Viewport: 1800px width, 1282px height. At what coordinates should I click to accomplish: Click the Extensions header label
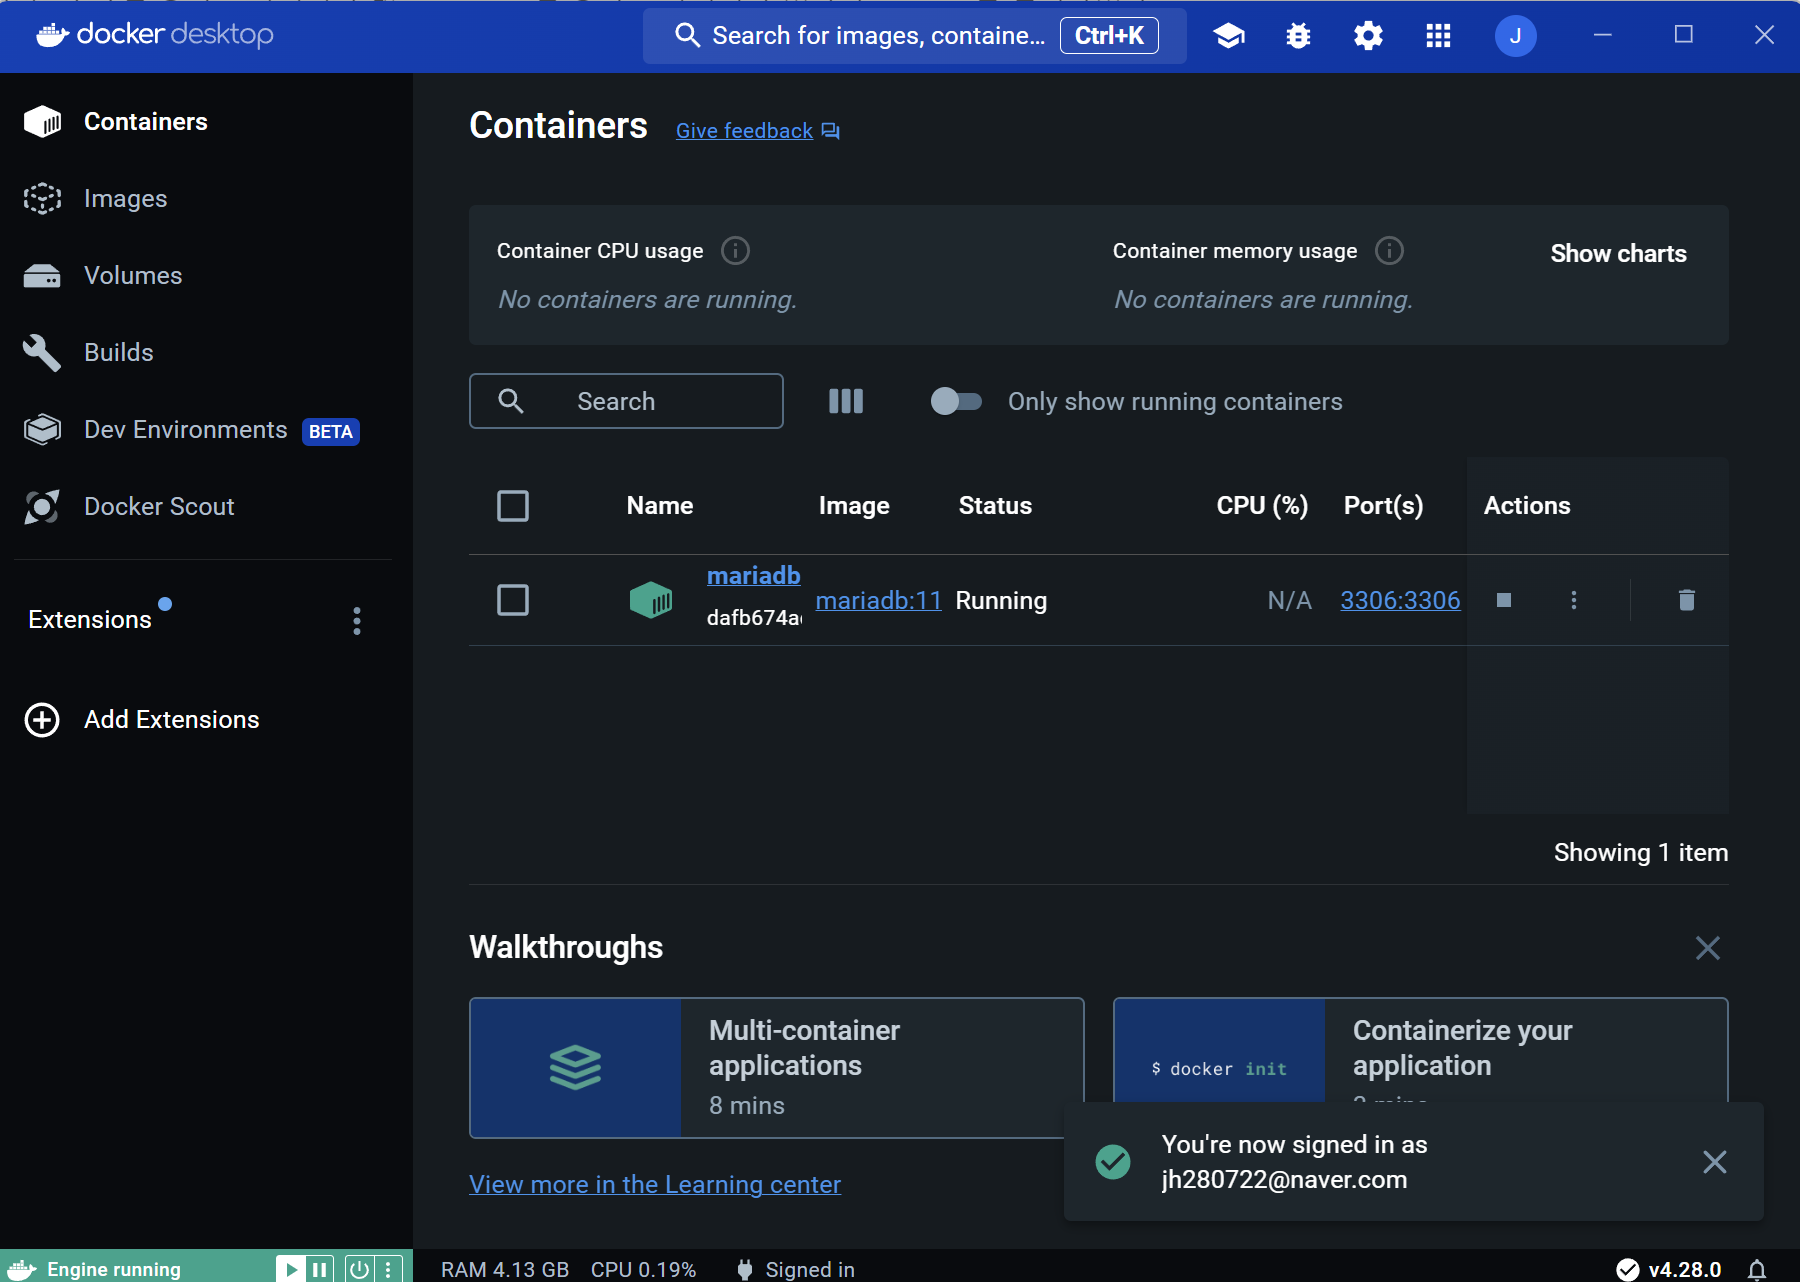click(x=90, y=620)
